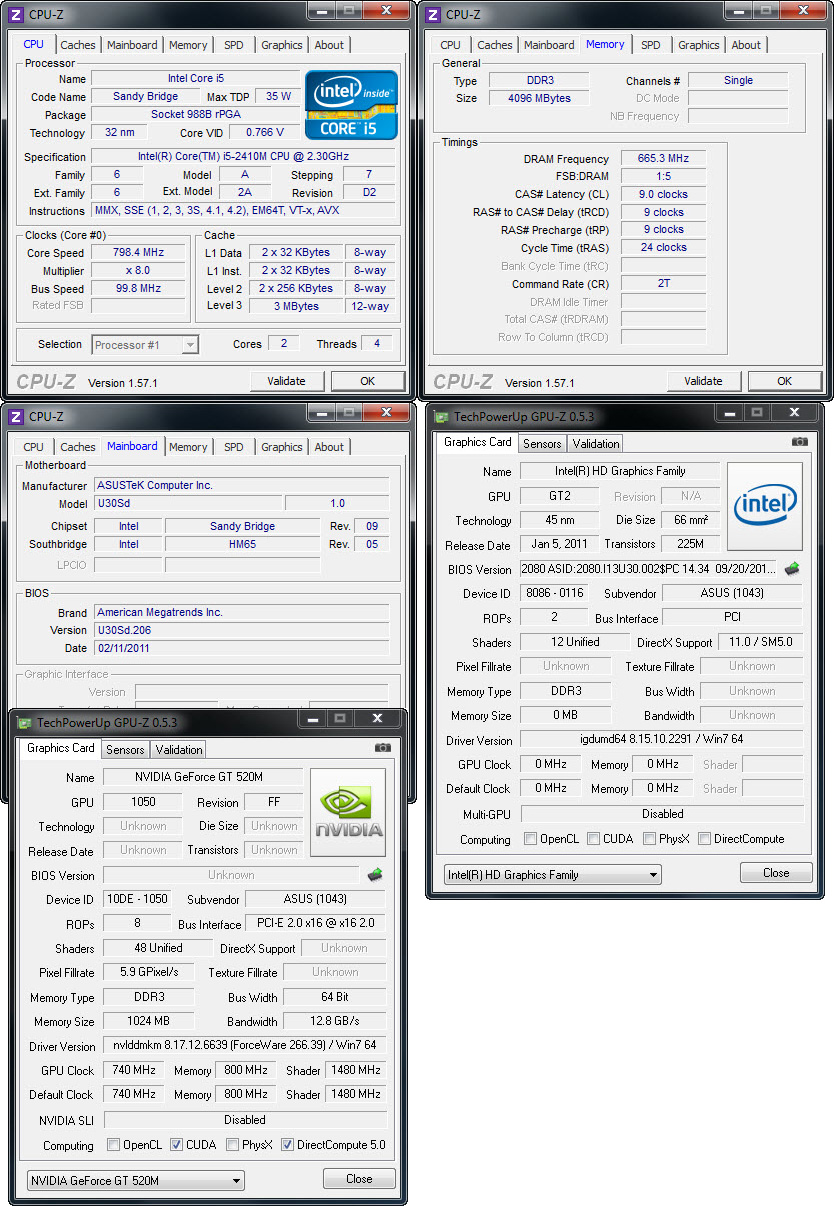
Task: Uncheck DirectCompute 5.0 in NVIDIA GPU-Z
Action: click(287, 1145)
